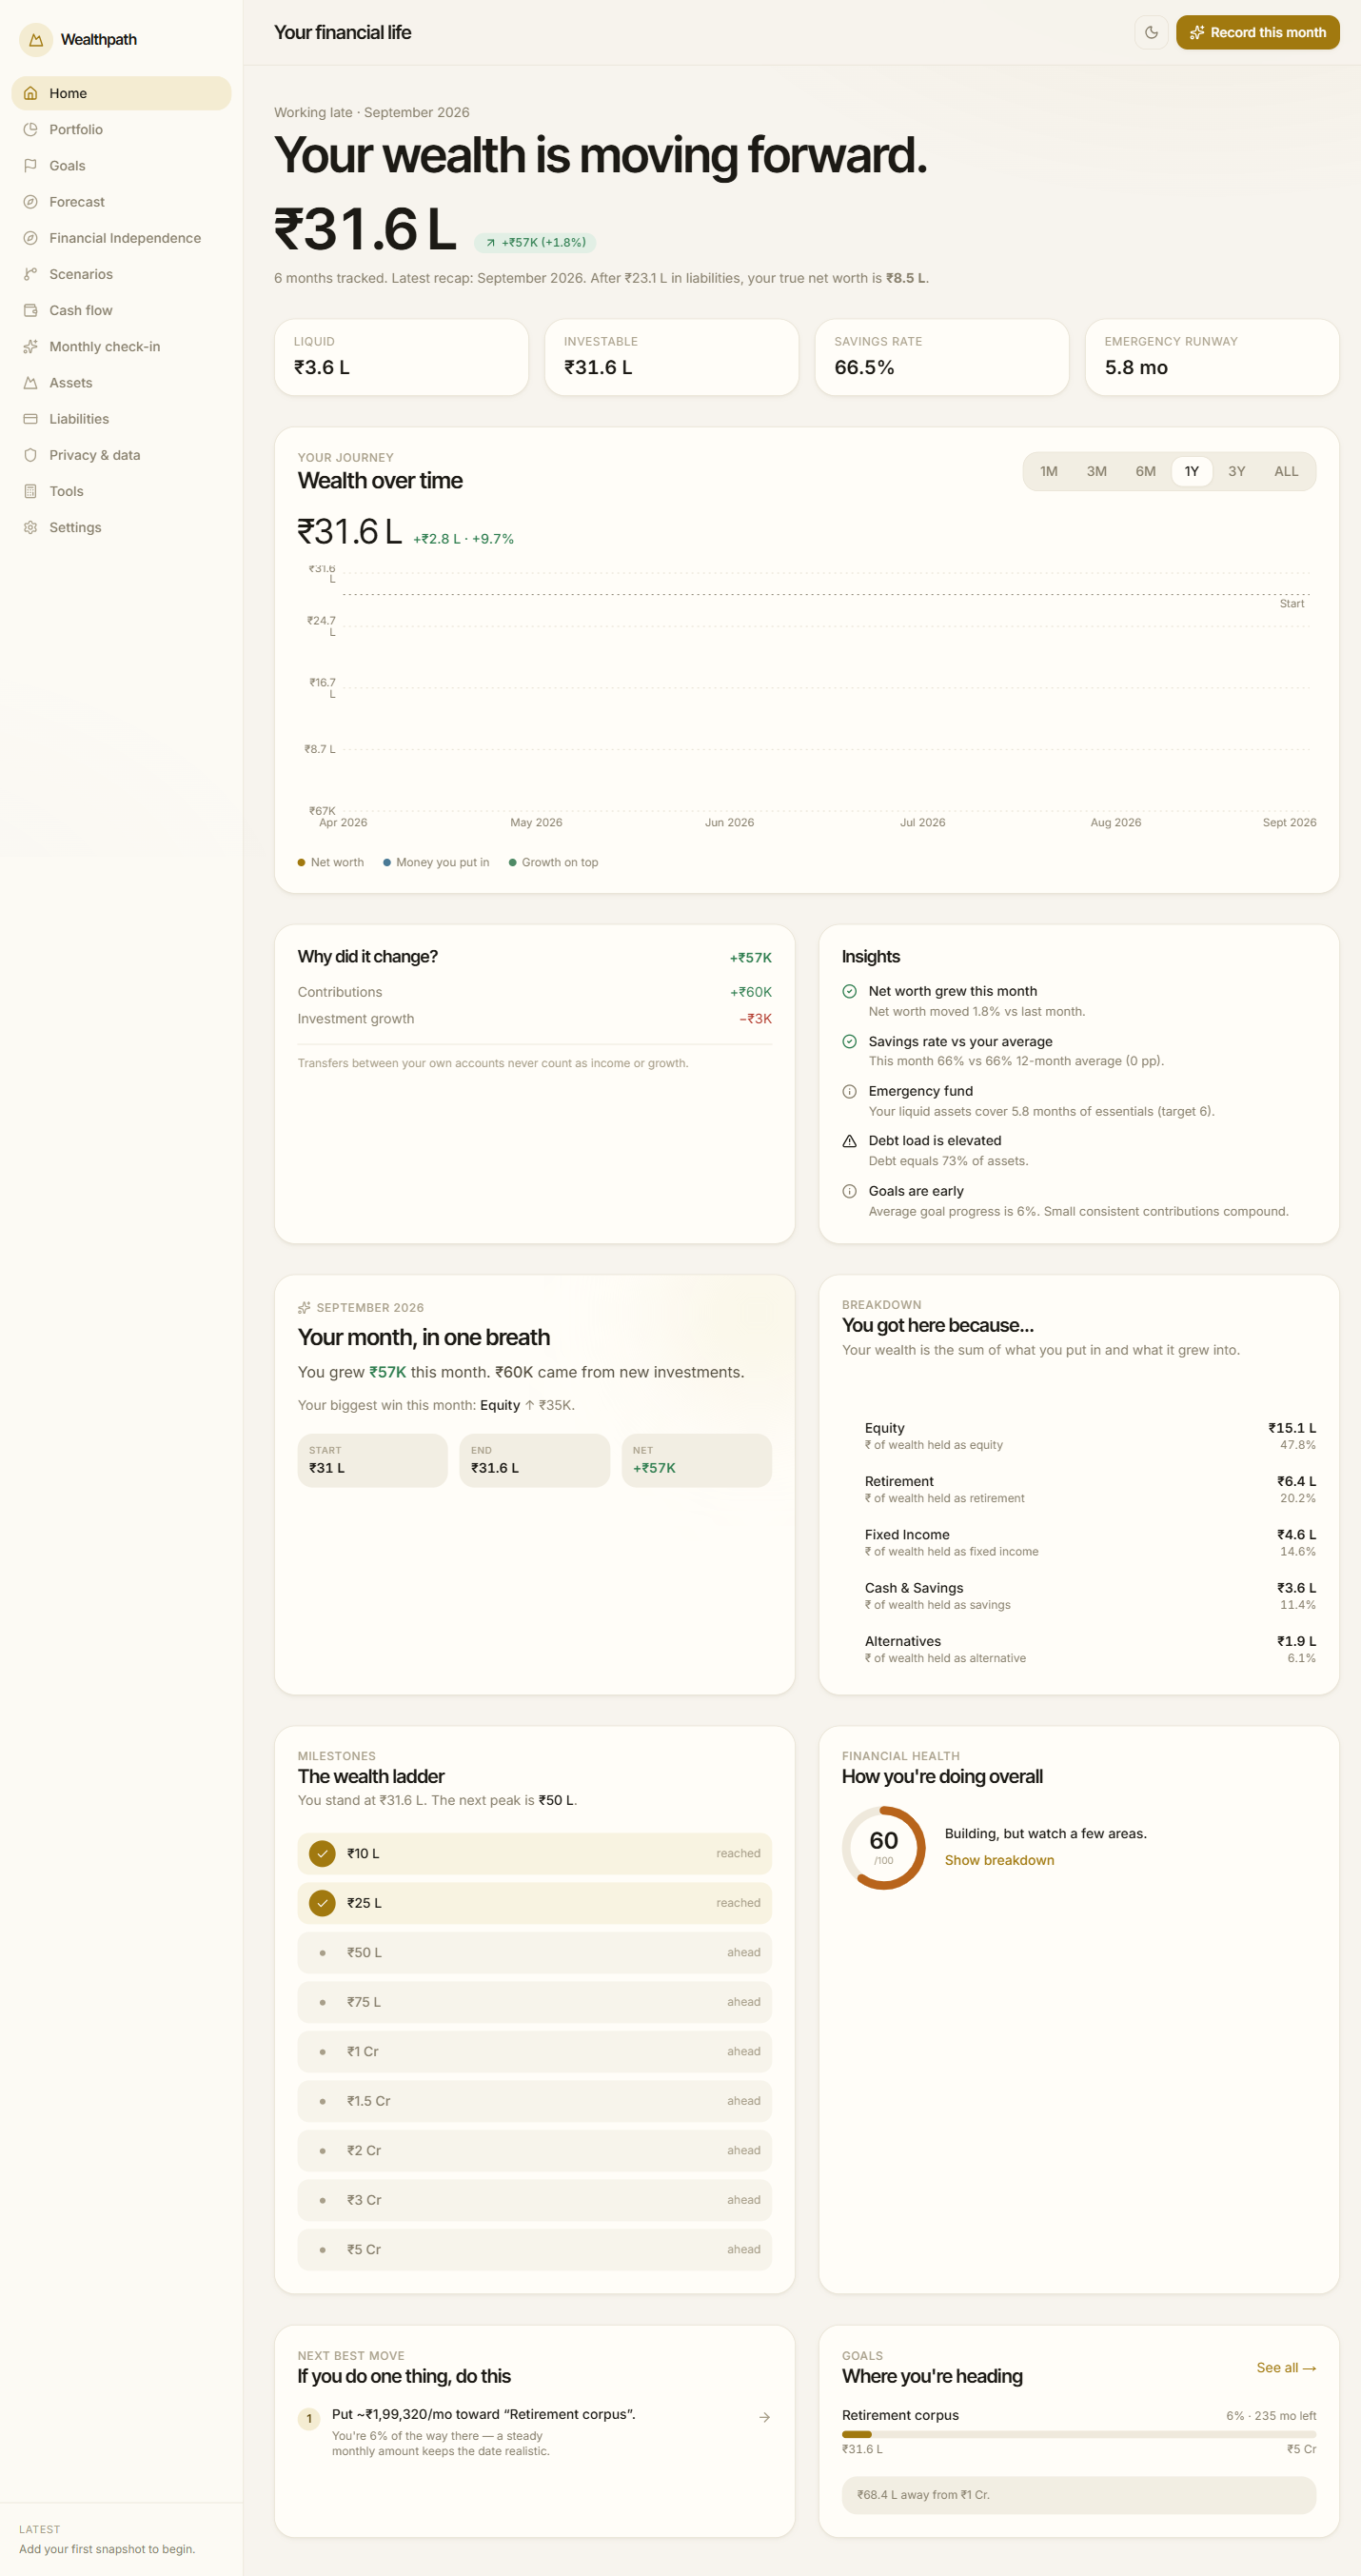Open Liabilities via its card icon
The image size is (1361, 2576).
point(30,419)
